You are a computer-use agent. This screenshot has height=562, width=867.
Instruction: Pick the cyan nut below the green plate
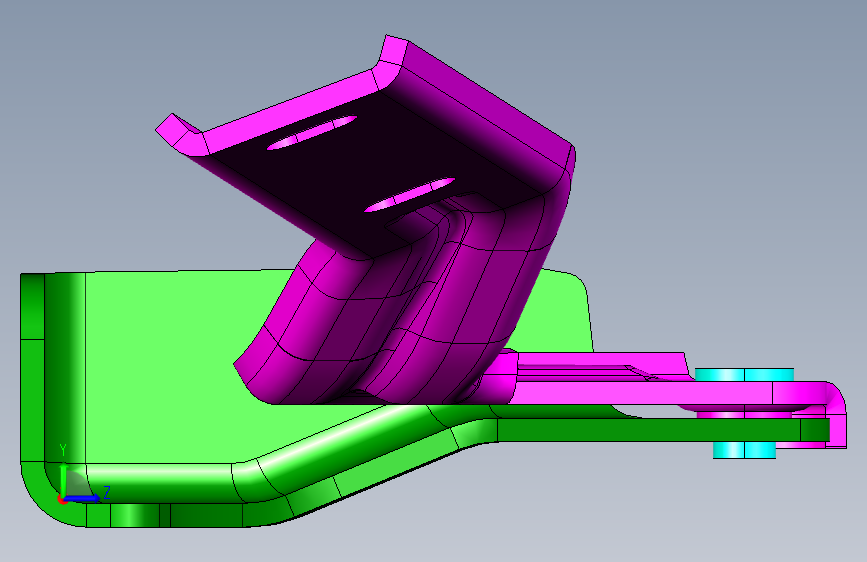(744, 450)
